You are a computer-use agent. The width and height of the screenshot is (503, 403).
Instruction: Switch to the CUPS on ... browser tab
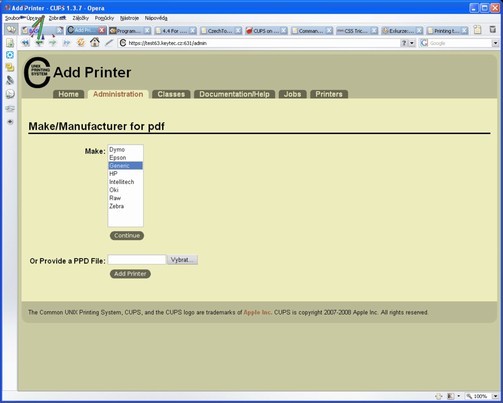(x=266, y=31)
